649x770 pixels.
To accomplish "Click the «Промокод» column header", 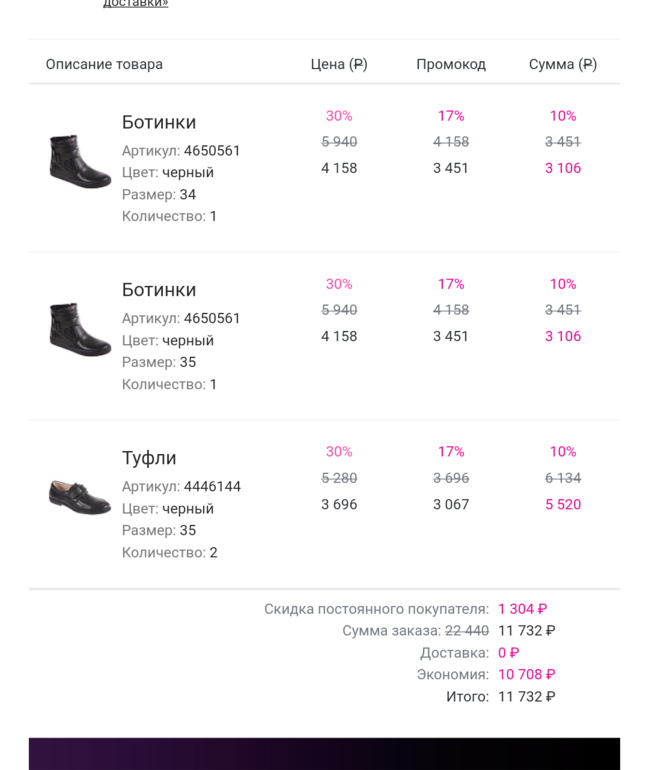I will (x=451, y=64).
